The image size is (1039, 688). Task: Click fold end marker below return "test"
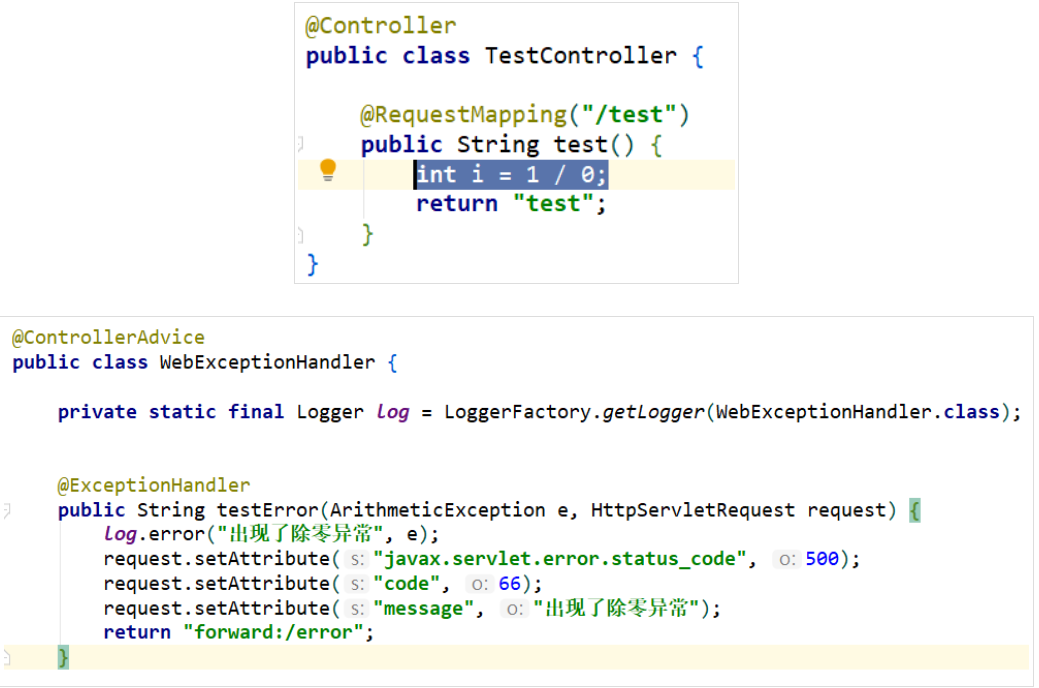click(x=300, y=234)
